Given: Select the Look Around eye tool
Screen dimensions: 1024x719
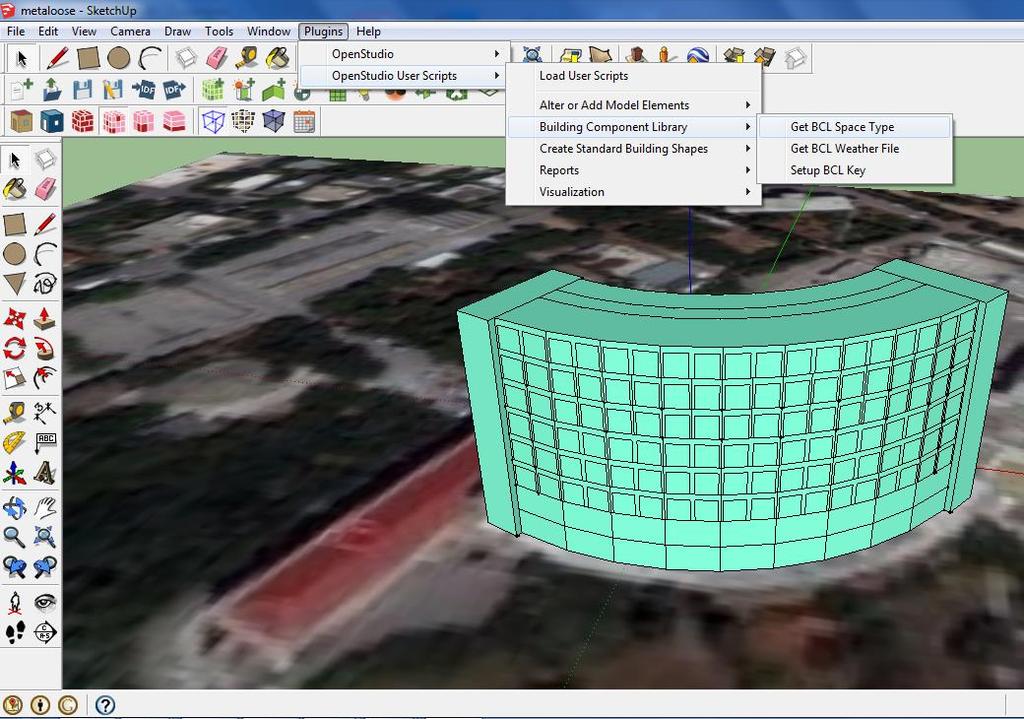Looking at the screenshot, I should point(45,601).
